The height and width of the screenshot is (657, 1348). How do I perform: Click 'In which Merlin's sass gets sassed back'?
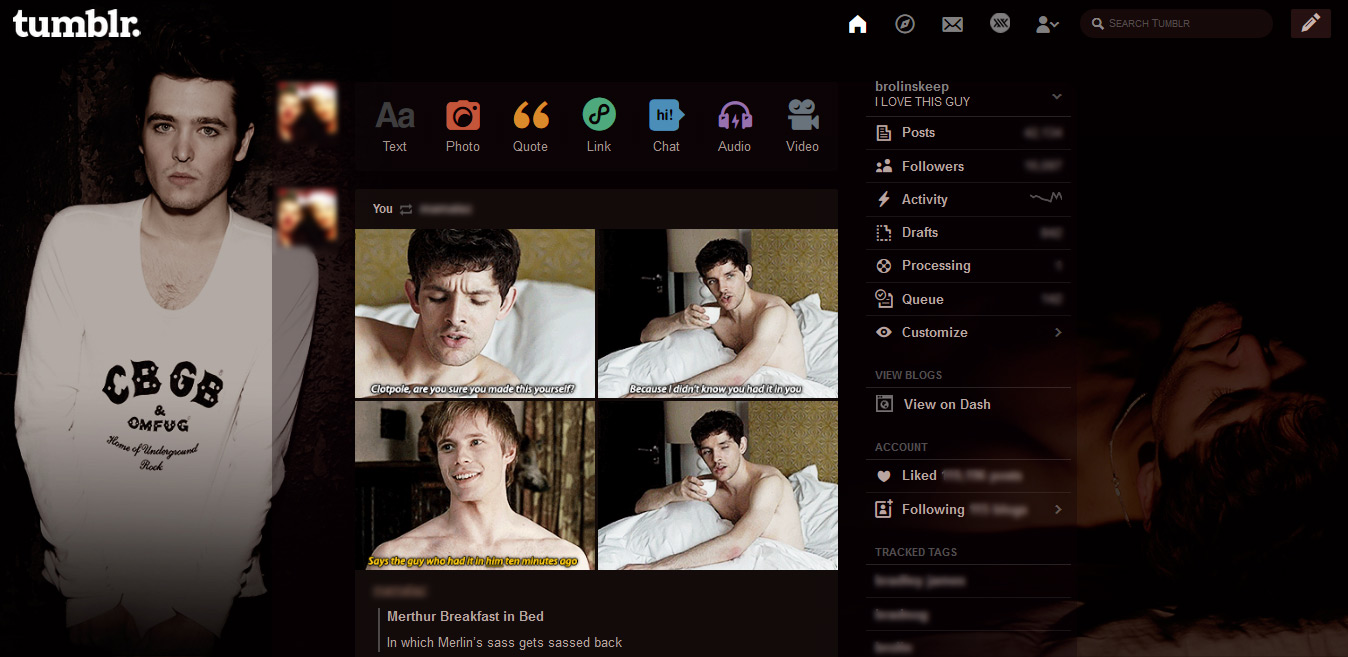(x=504, y=642)
